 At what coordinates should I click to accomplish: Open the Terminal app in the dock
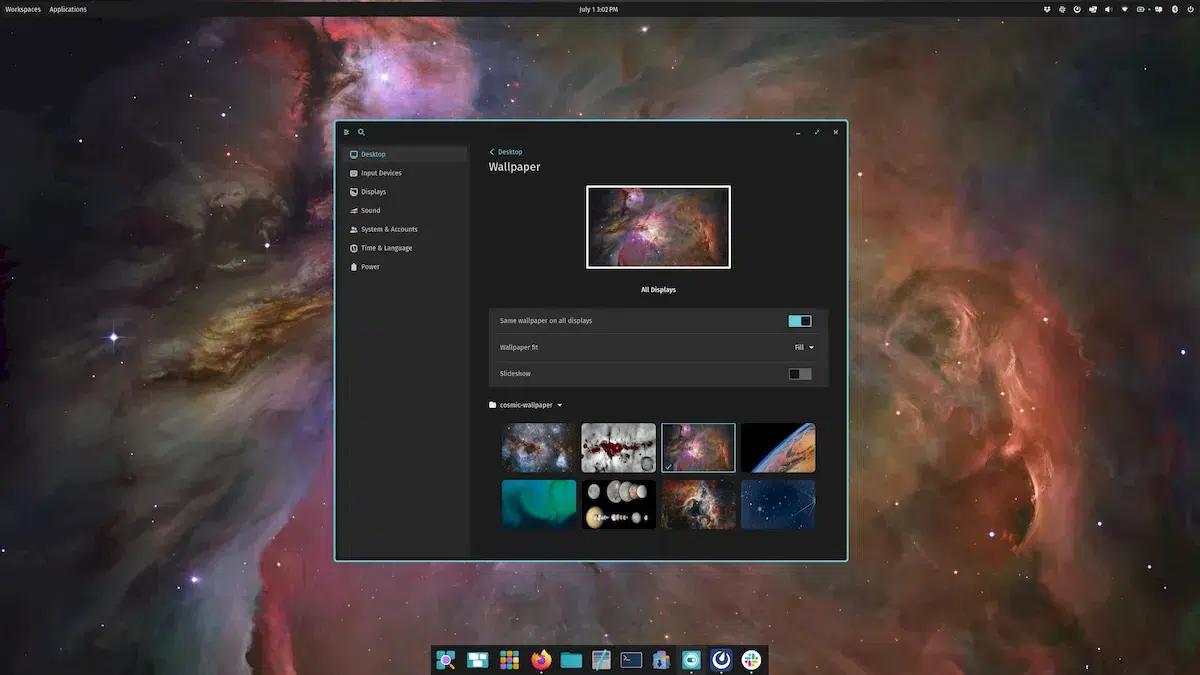pos(631,660)
